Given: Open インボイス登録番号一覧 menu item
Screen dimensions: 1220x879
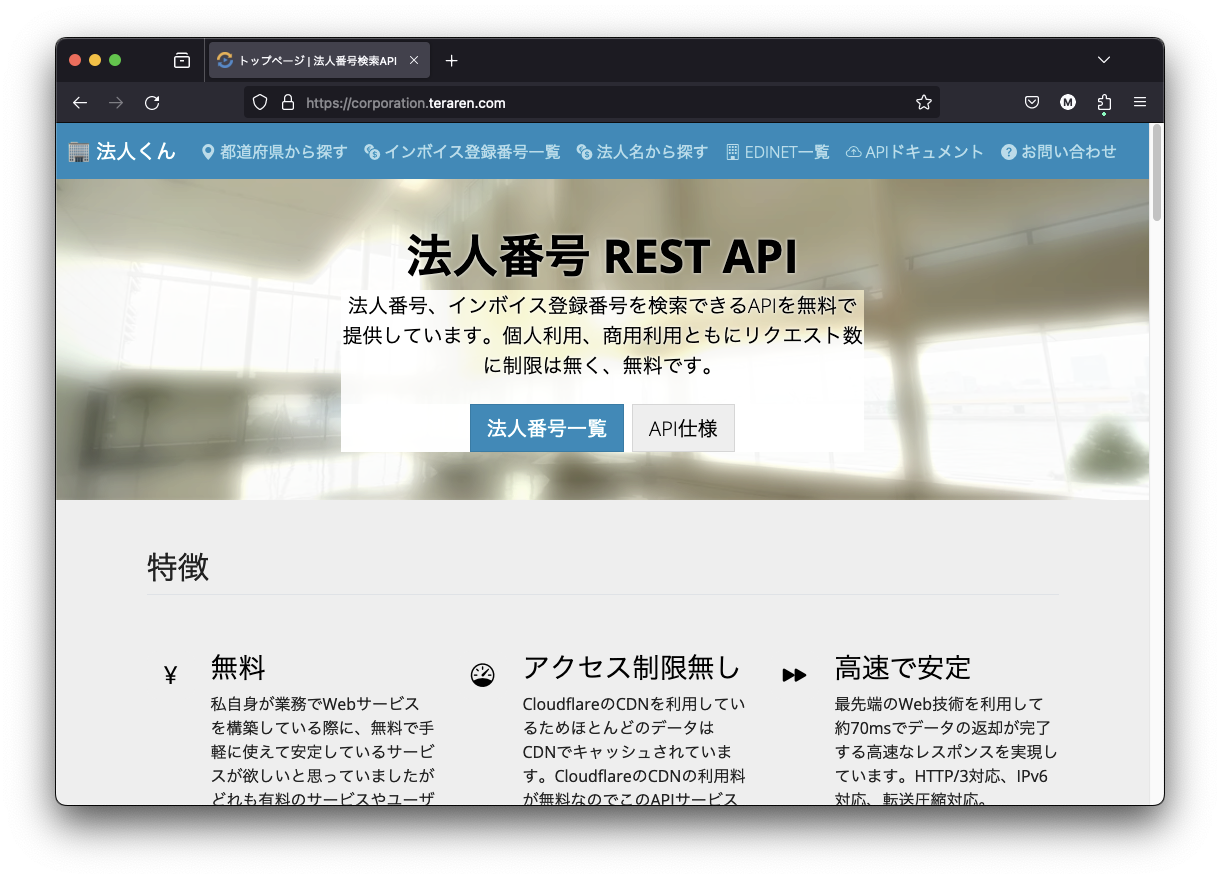Looking at the screenshot, I should tap(462, 152).
